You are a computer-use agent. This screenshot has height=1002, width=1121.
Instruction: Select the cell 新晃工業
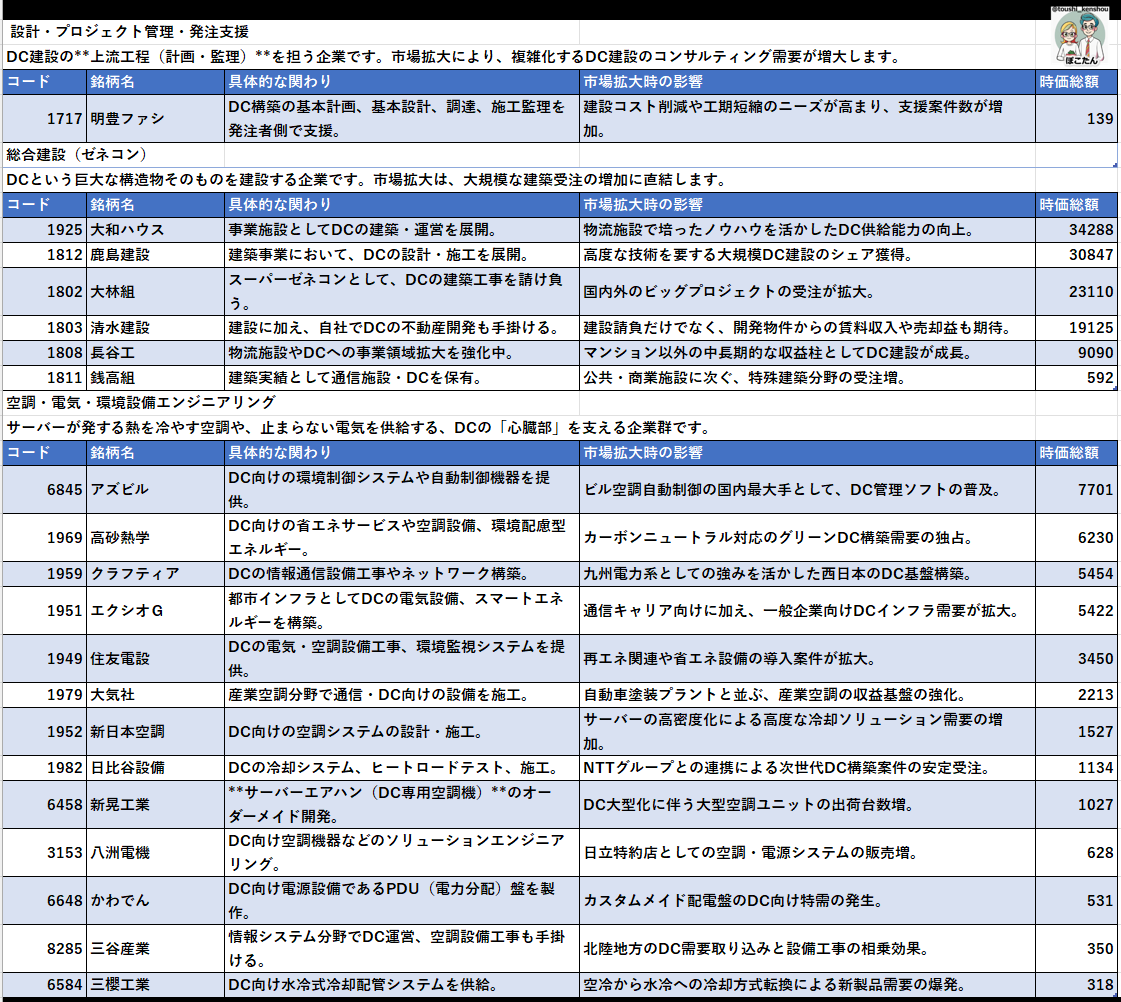[155, 805]
